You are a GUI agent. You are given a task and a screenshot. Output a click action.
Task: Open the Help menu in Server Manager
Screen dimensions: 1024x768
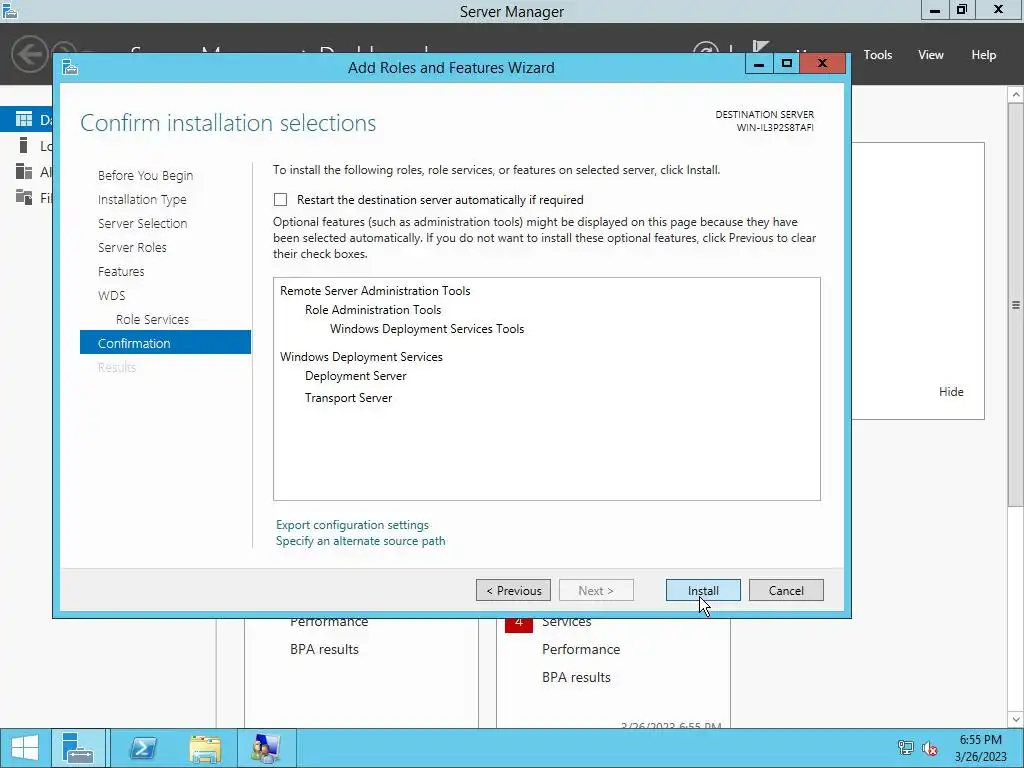click(x=983, y=55)
